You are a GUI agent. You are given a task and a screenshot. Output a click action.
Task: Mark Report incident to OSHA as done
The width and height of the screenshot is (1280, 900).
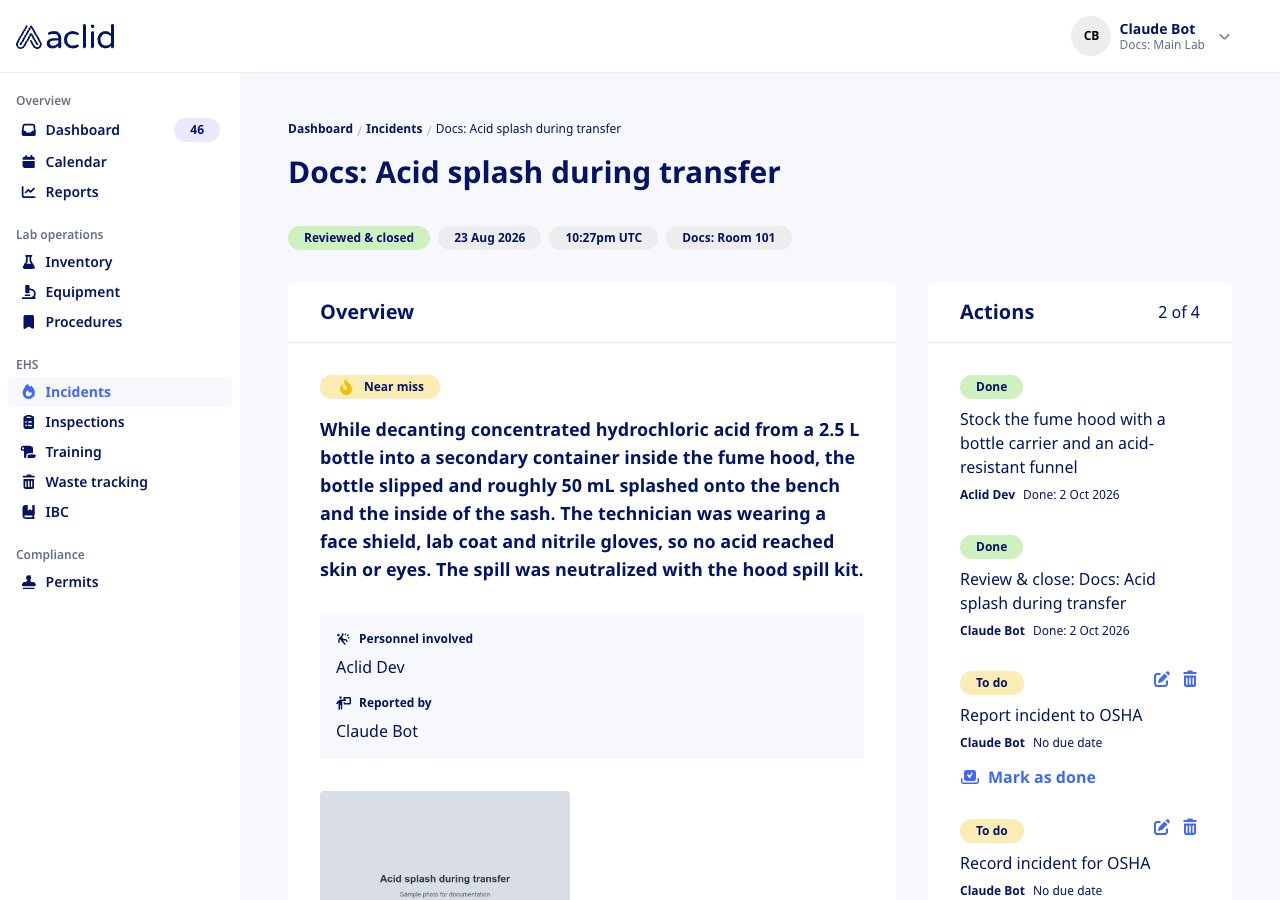(x=1028, y=777)
